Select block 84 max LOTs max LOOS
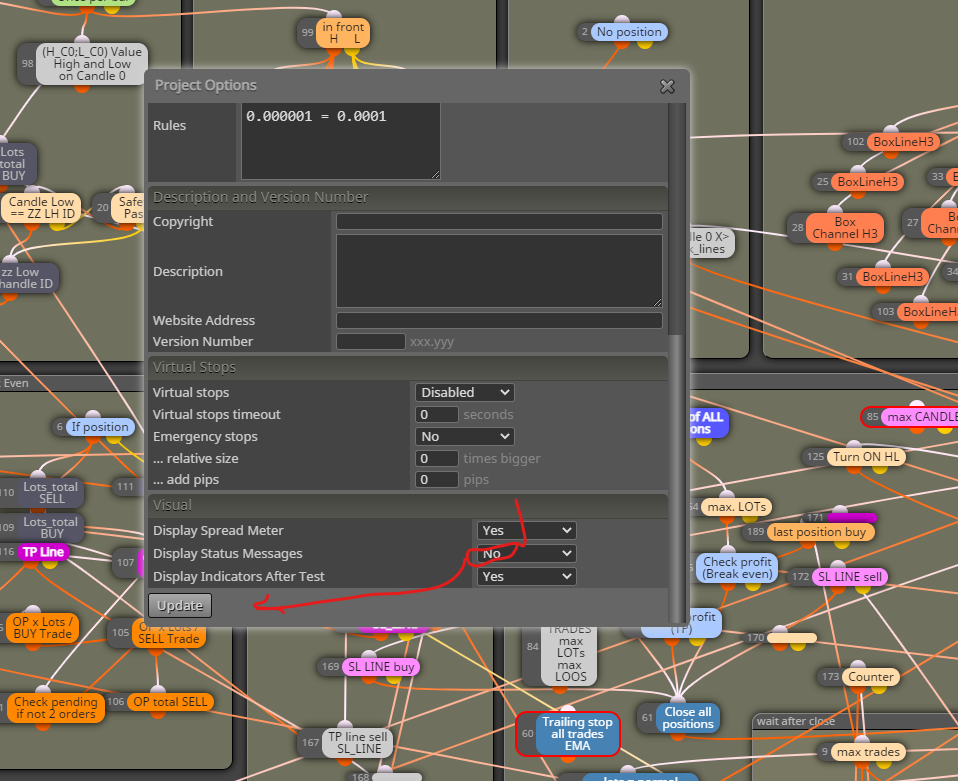 (x=570, y=653)
